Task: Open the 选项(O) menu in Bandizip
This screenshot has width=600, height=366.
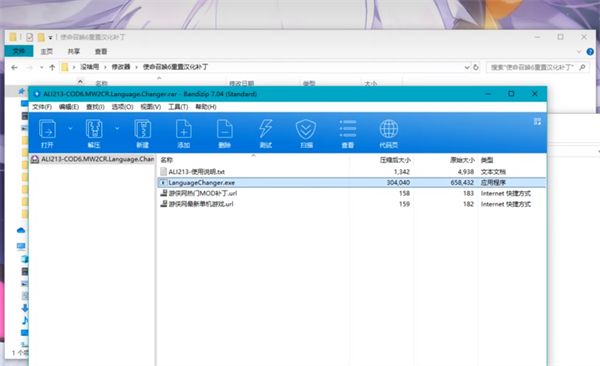Action: (122, 107)
